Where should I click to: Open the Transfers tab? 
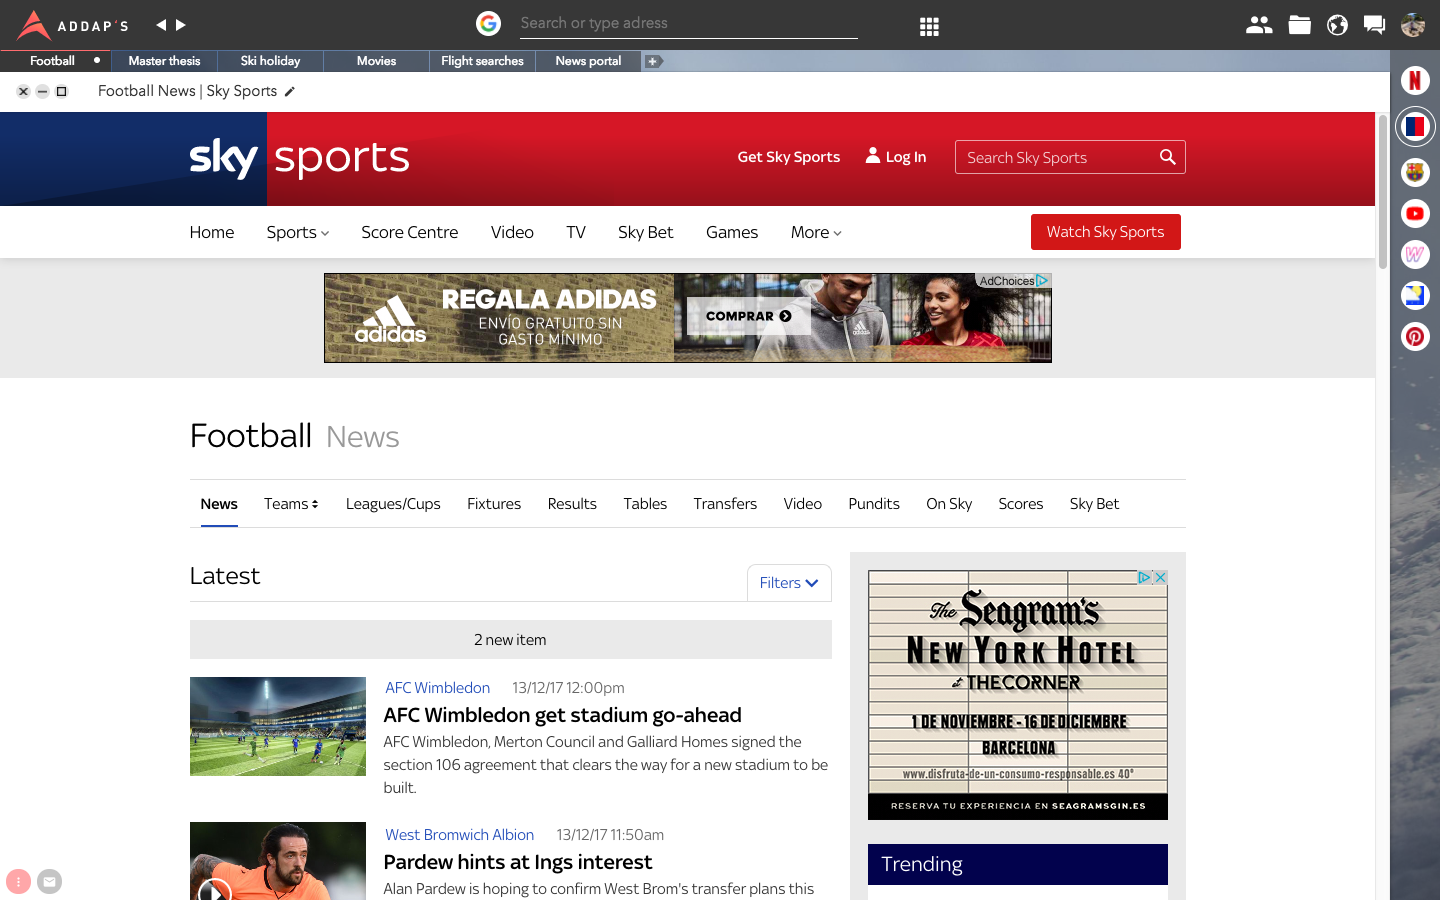pyautogui.click(x=725, y=504)
